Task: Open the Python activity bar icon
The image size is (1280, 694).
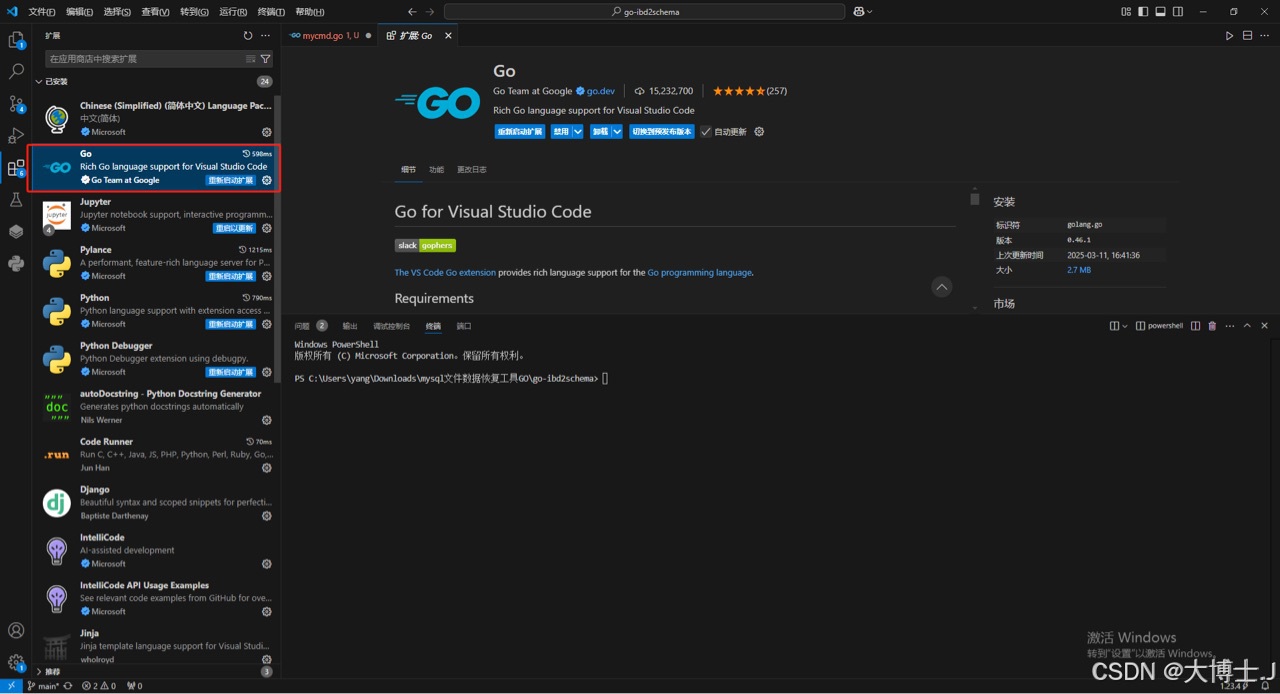Action: pyautogui.click(x=16, y=264)
